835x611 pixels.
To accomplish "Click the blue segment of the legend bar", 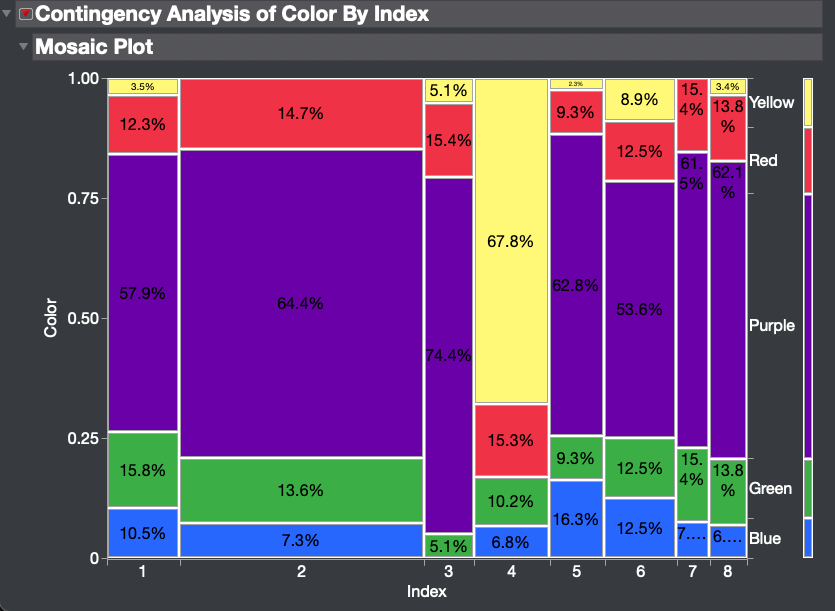I will [808, 537].
